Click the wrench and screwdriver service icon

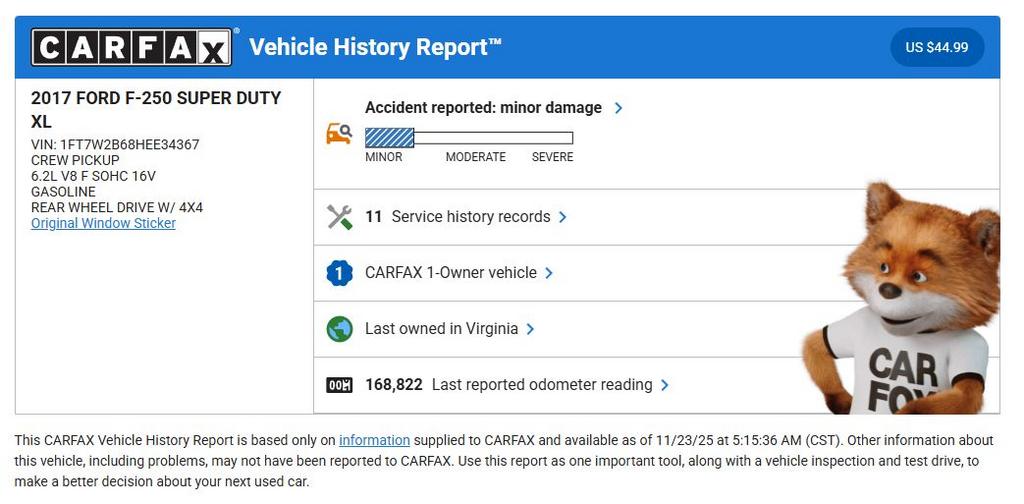(340, 217)
